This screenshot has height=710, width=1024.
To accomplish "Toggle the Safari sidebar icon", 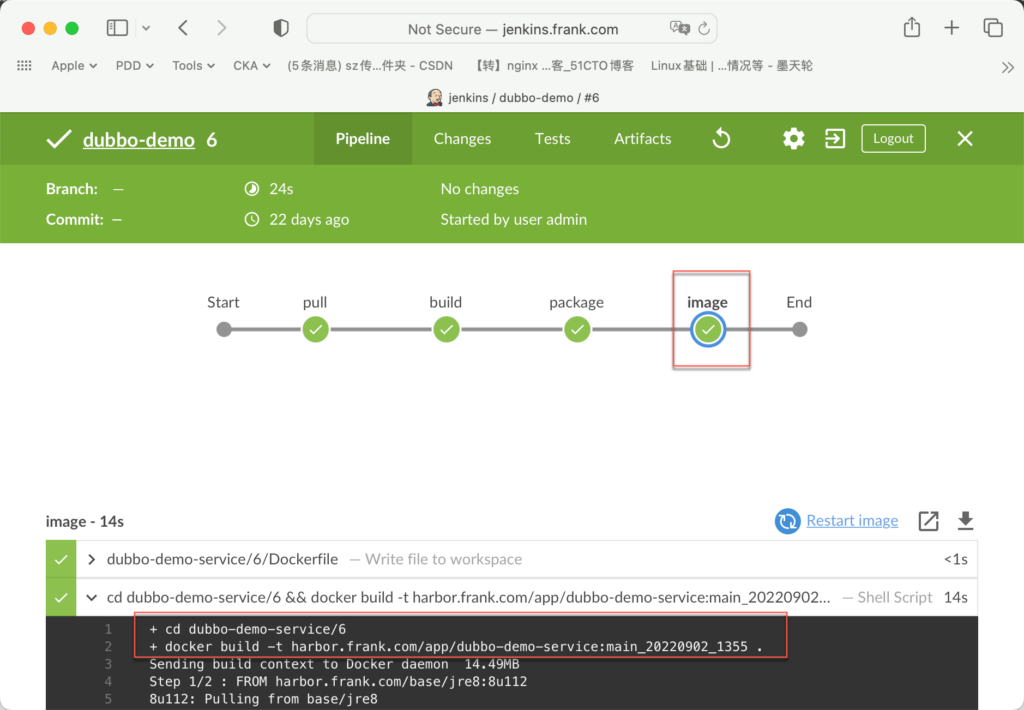I will (x=117, y=28).
